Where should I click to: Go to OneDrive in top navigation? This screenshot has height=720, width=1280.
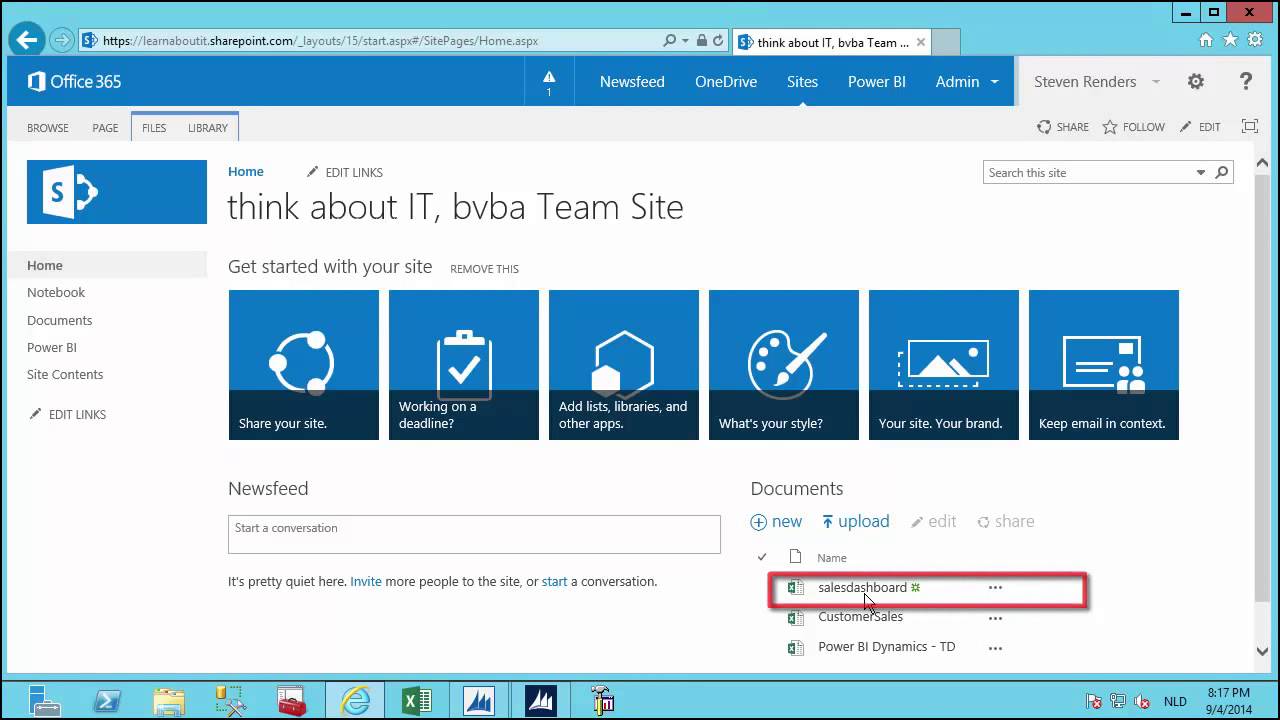(x=726, y=82)
